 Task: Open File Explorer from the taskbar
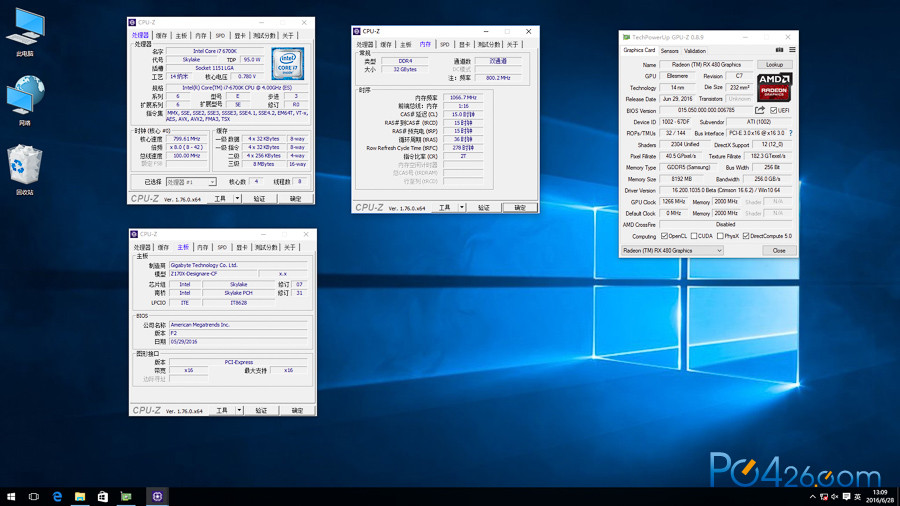pos(80,496)
